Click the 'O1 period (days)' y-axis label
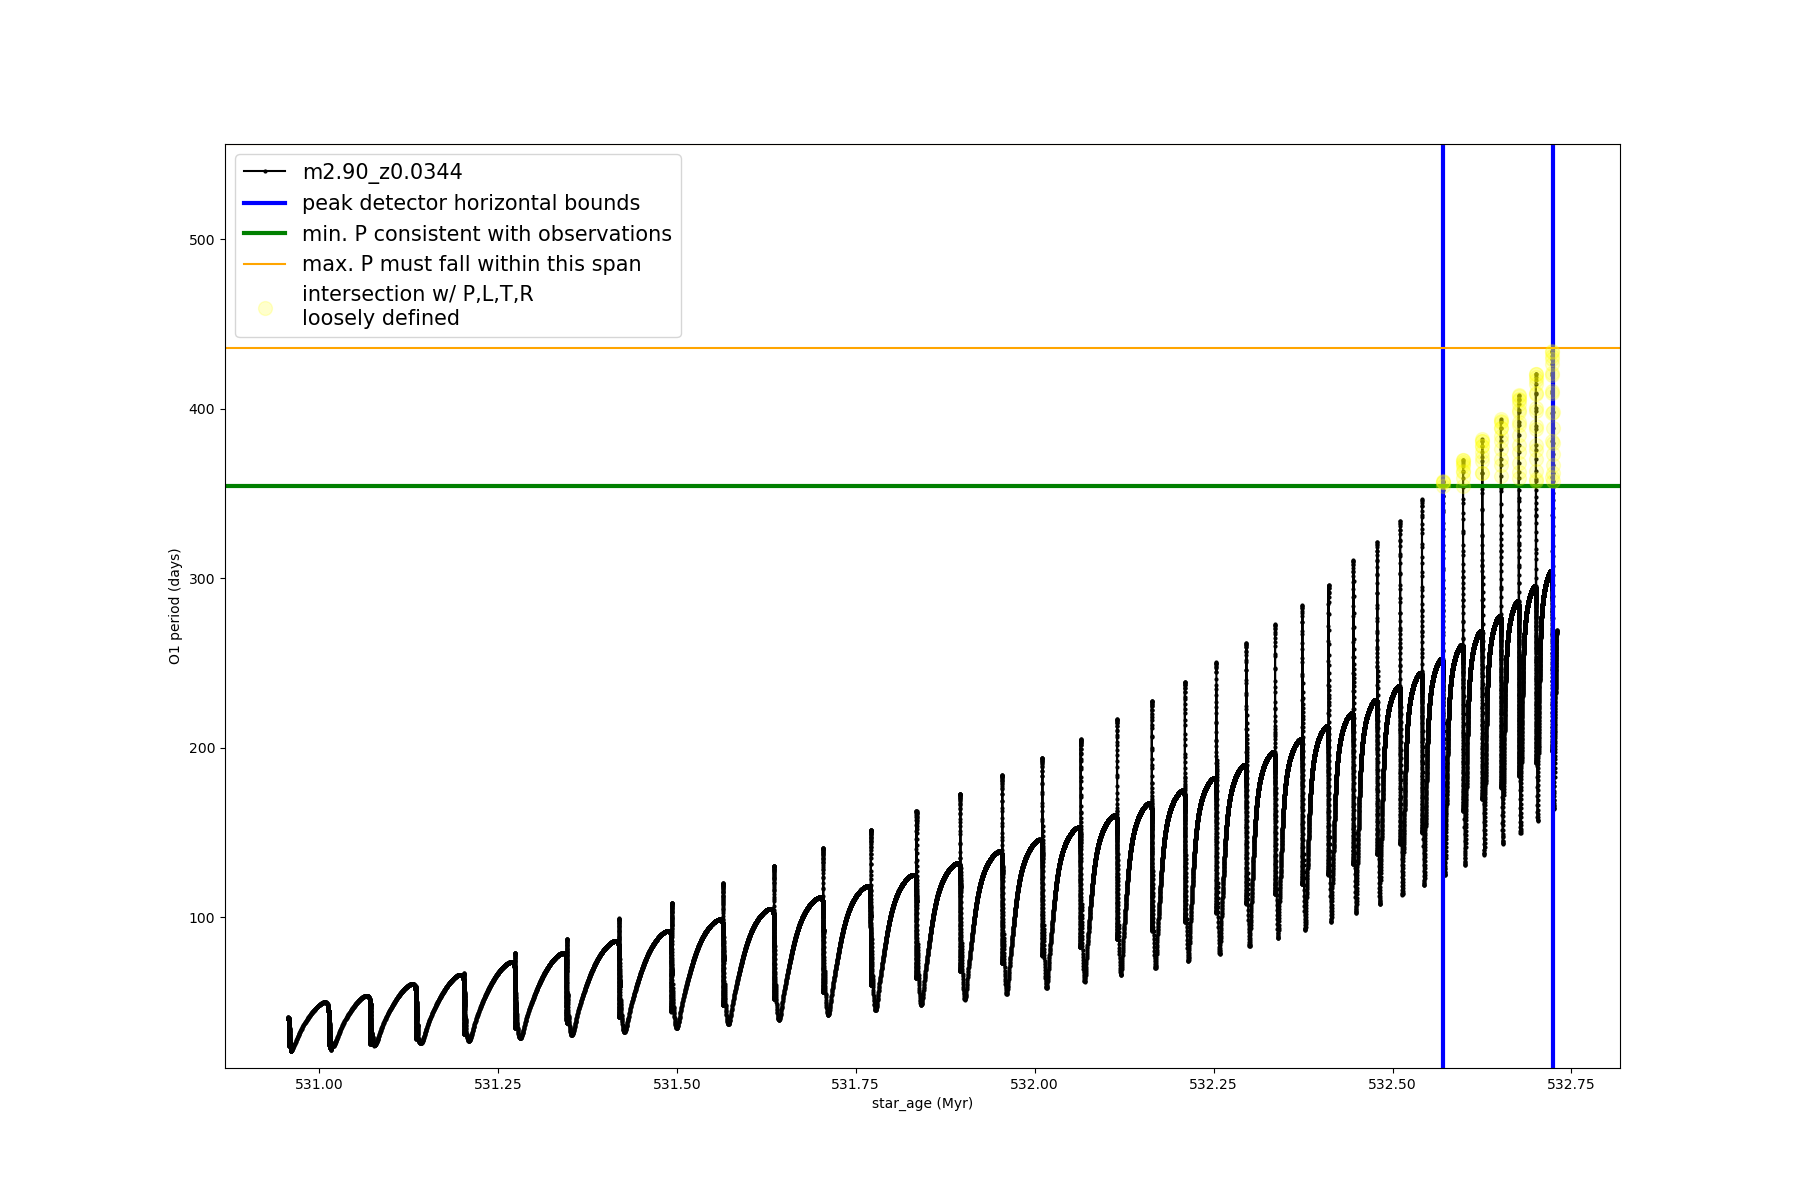This screenshot has height=1200, width=1800. pos(175,606)
